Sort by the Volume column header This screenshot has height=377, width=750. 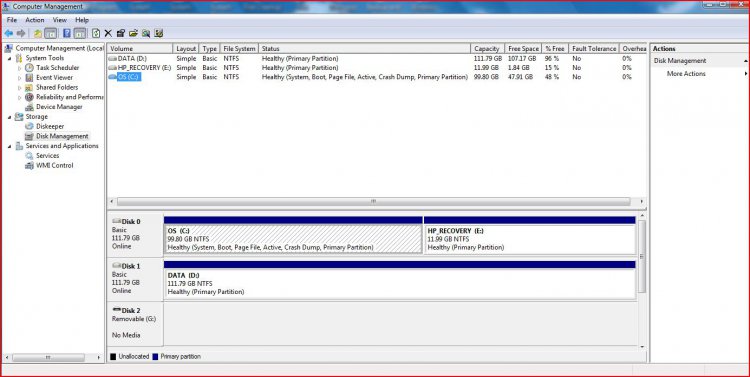pyautogui.click(x=140, y=49)
